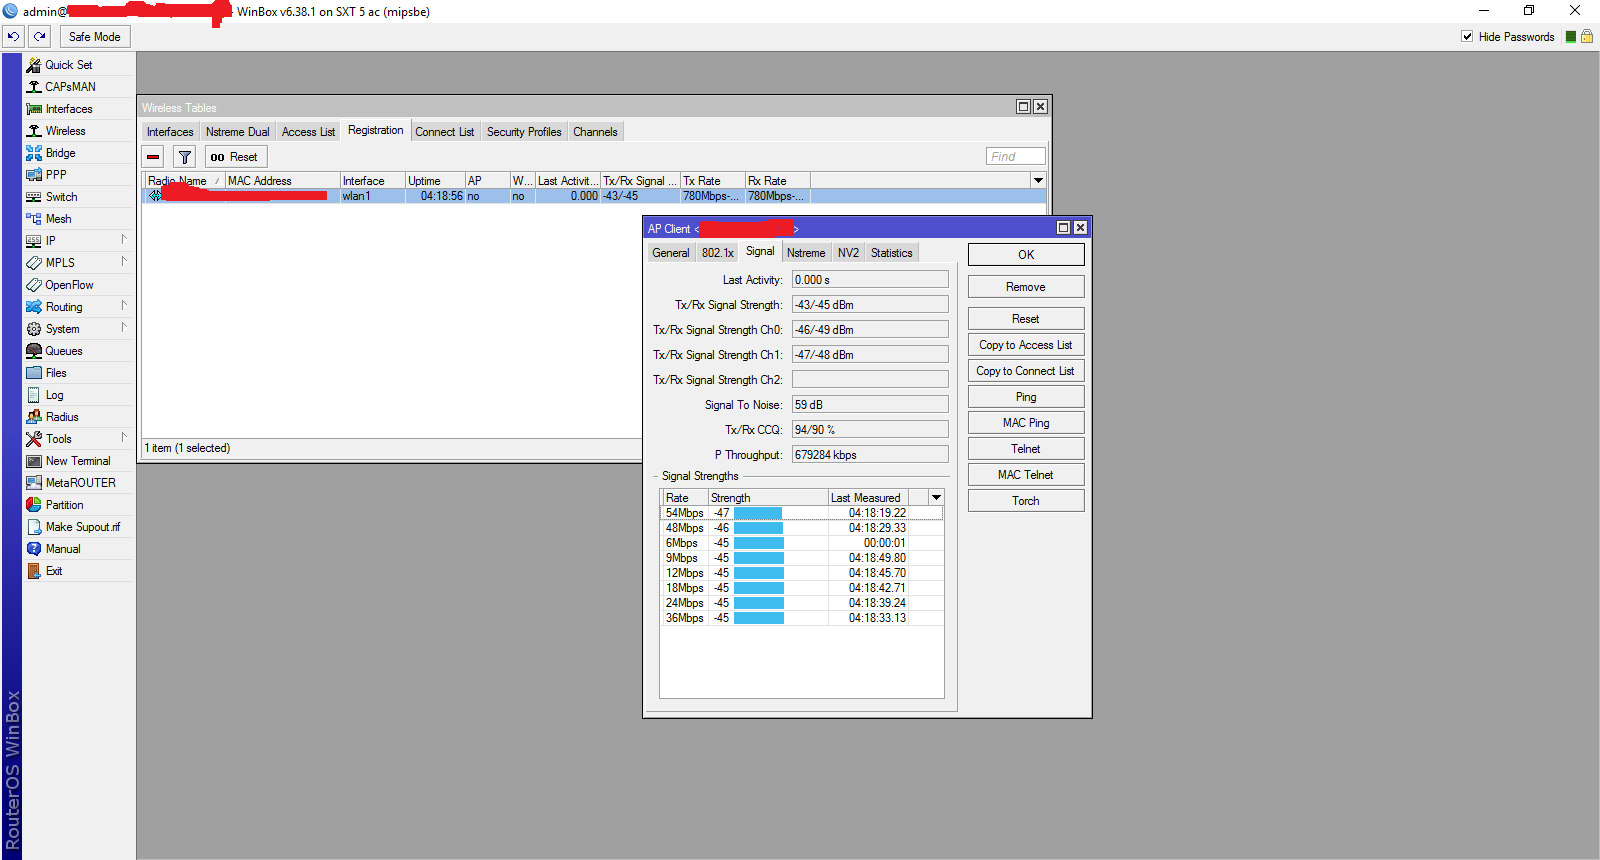The height and width of the screenshot is (860, 1600).
Task: Select the wlan1 registration row
Action: click(594, 196)
